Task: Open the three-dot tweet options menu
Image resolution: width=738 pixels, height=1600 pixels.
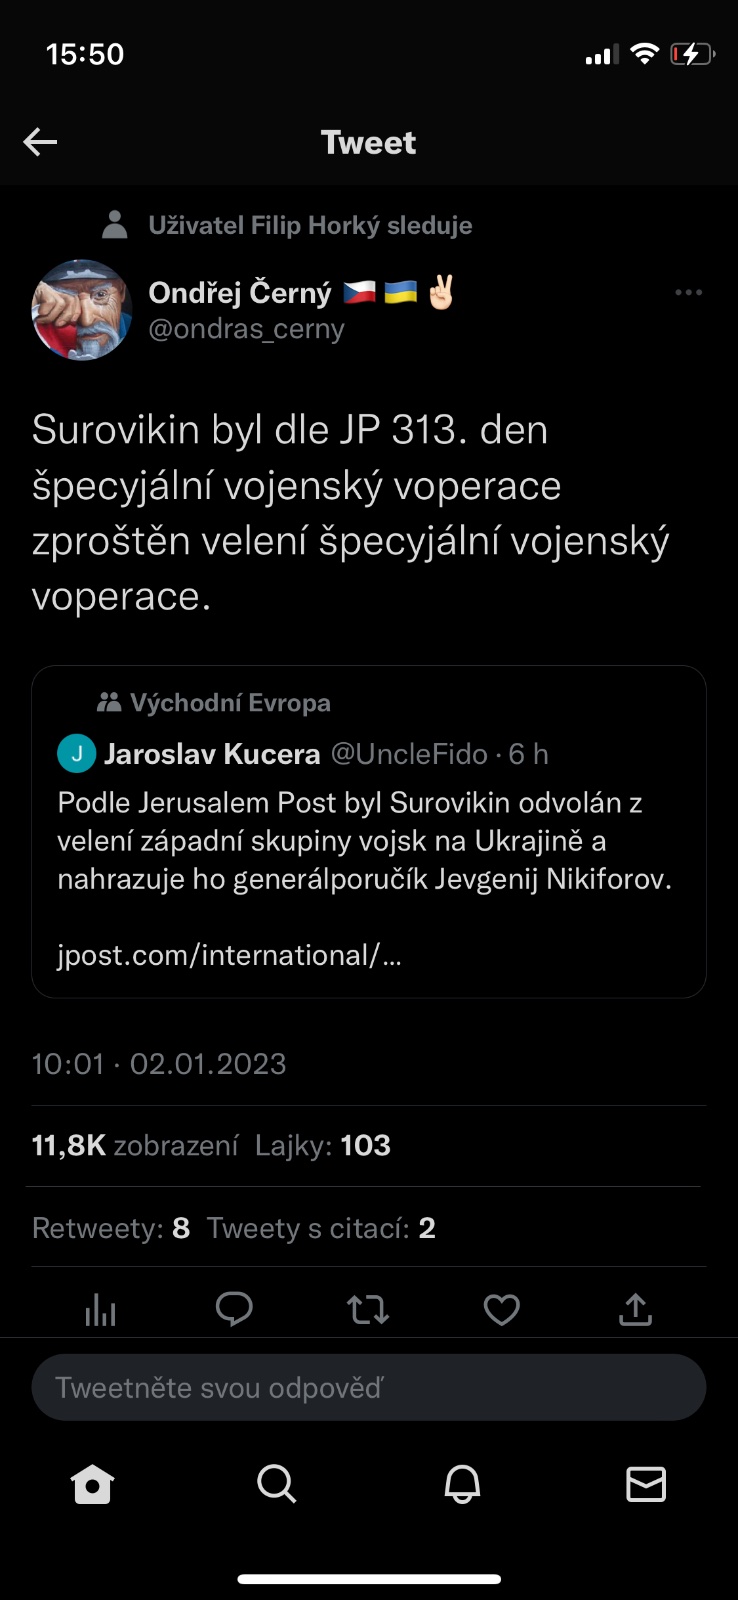Action: pos(688,293)
